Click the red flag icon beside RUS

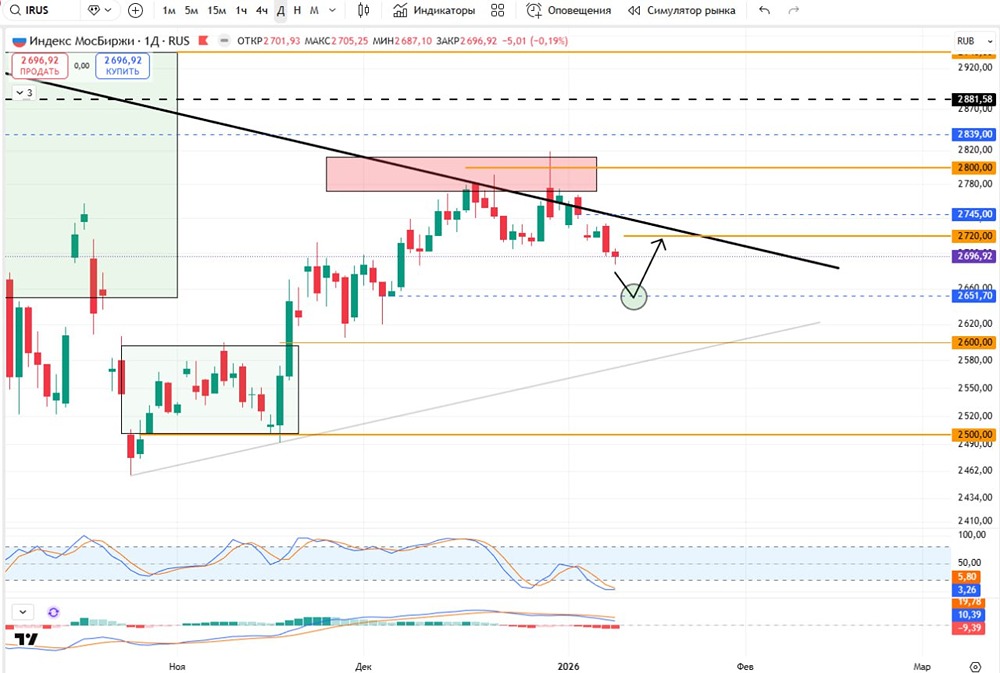click(203, 41)
